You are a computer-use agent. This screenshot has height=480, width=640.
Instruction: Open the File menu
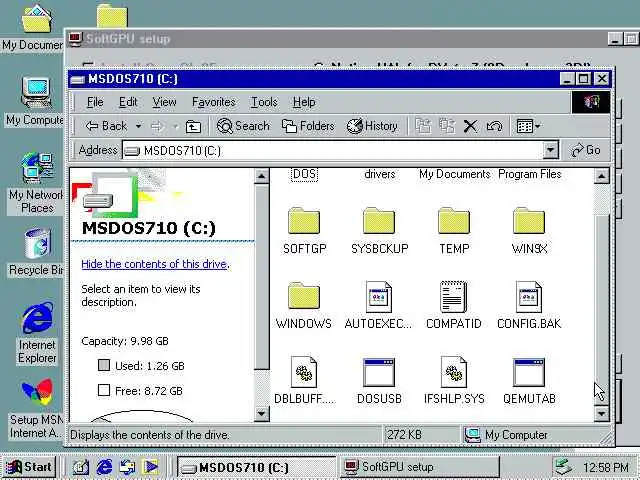click(x=95, y=102)
